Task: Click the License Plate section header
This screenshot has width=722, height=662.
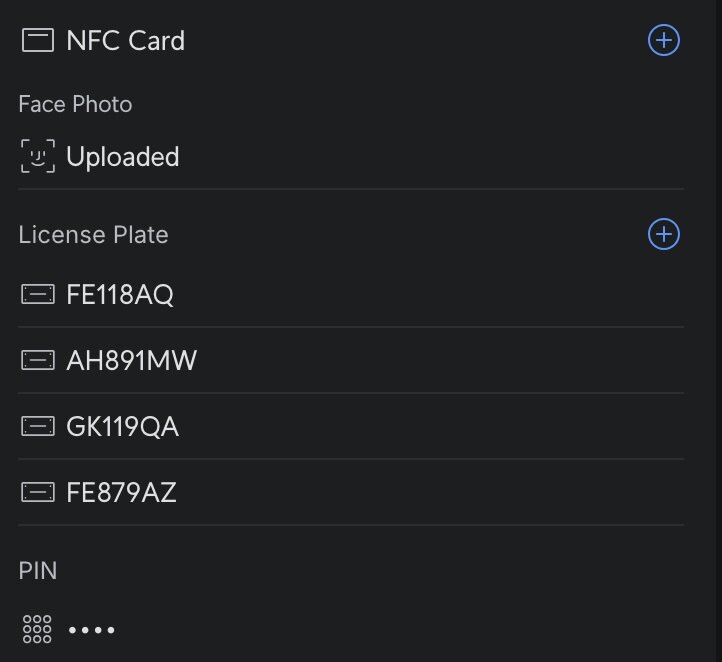Action: click(x=93, y=235)
